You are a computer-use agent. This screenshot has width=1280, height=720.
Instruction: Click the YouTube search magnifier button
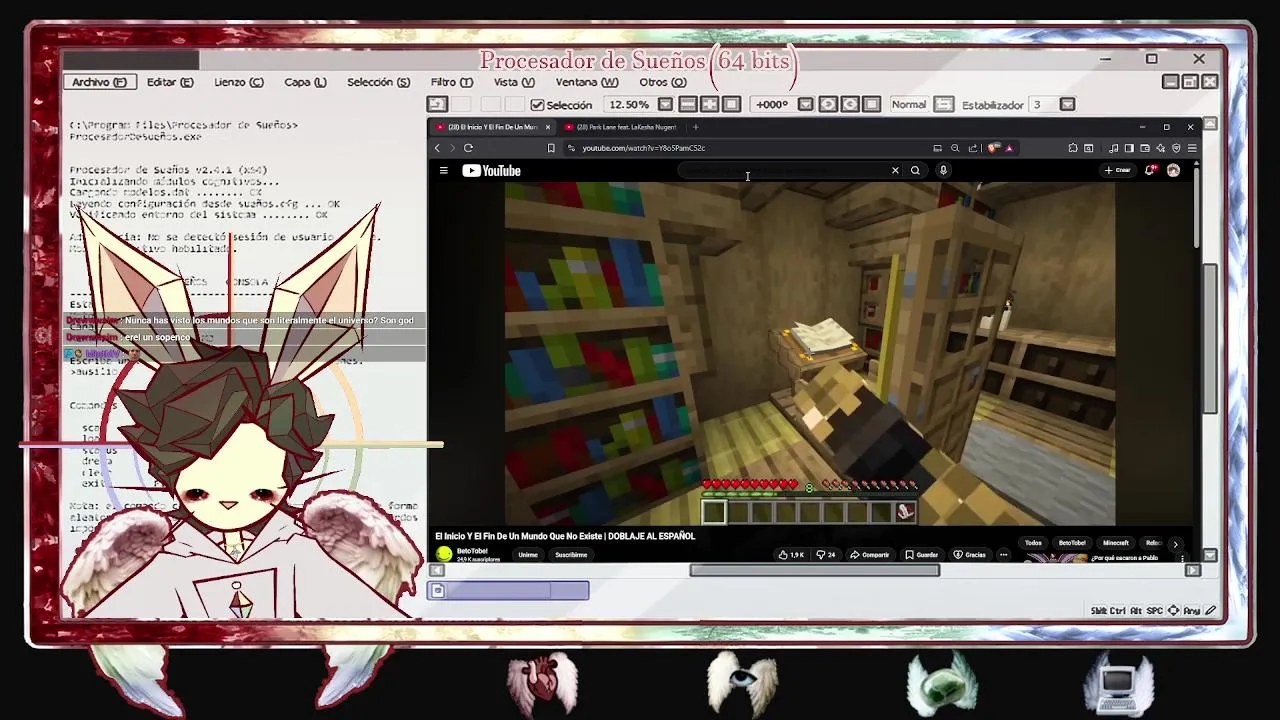(915, 171)
